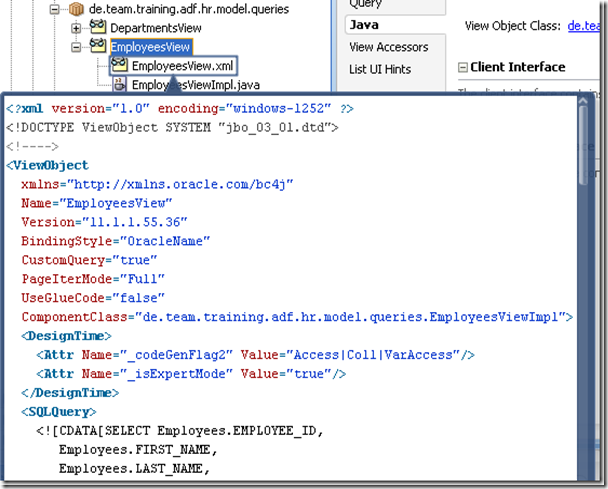Open the View Accessors tab
The image size is (608, 489).
(388, 47)
